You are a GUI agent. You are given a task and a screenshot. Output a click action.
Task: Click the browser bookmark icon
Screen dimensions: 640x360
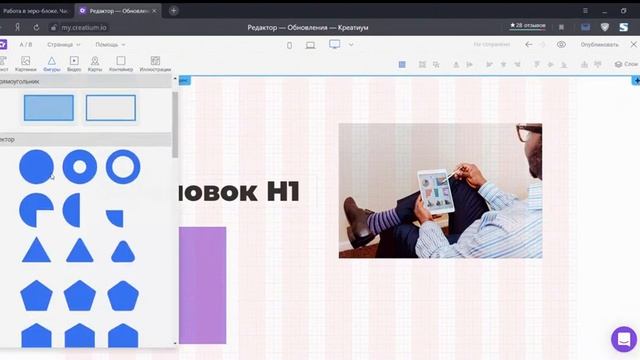561,27
